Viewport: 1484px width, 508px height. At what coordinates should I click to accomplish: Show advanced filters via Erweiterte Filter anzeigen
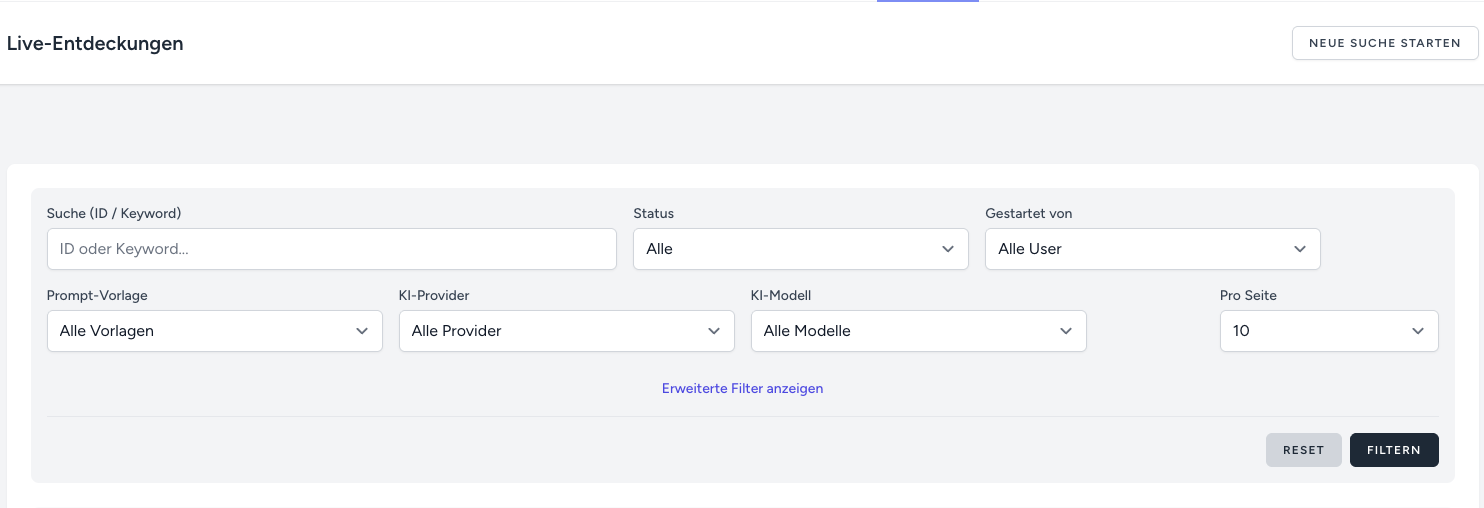[742, 388]
